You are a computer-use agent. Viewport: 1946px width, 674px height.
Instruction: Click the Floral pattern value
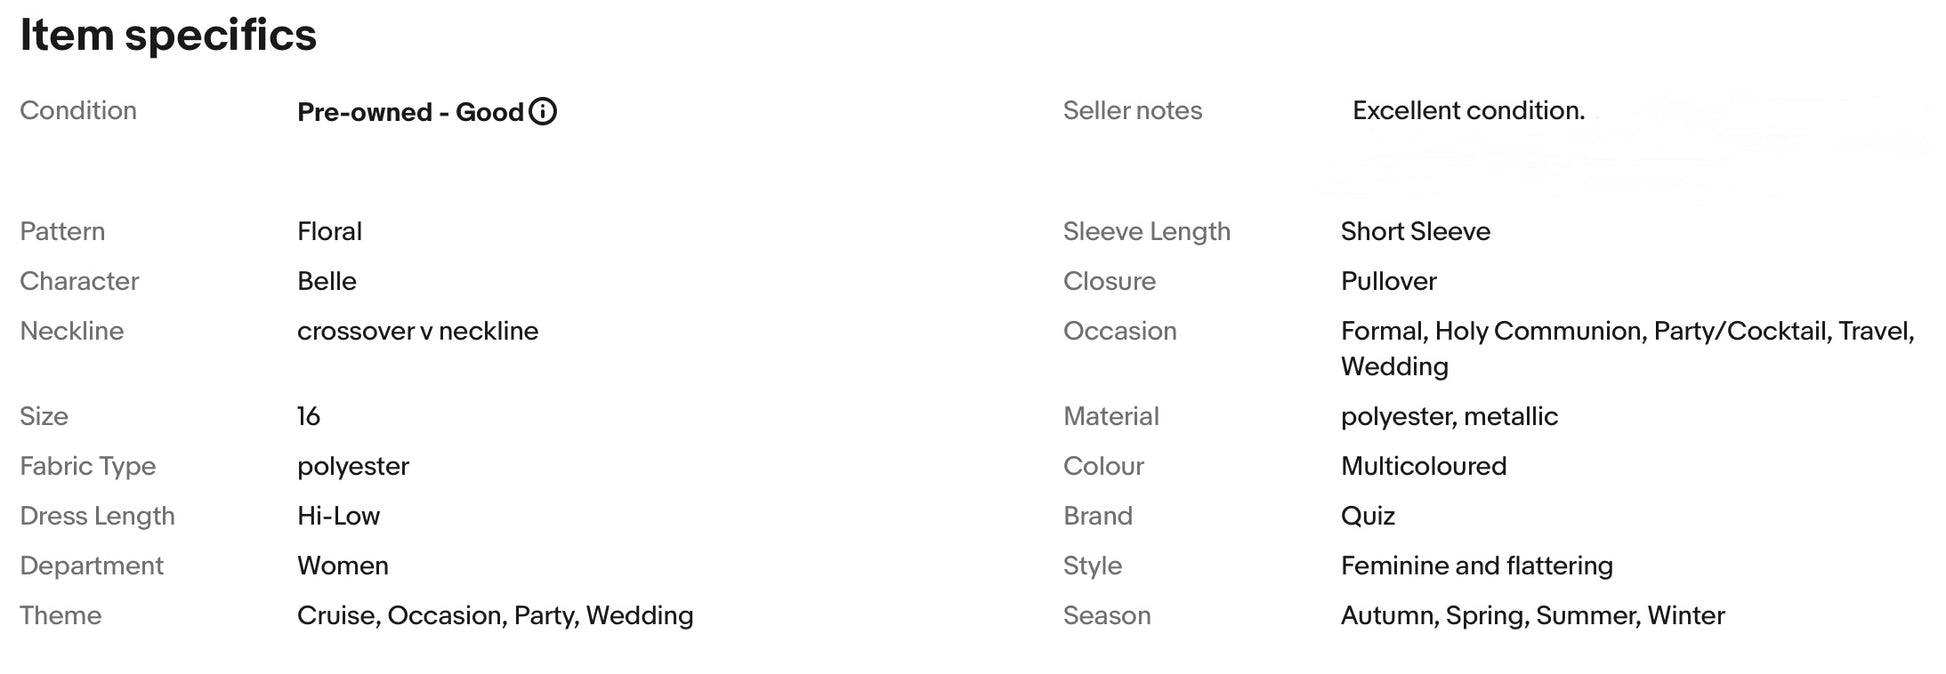click(x=329, y=231)
